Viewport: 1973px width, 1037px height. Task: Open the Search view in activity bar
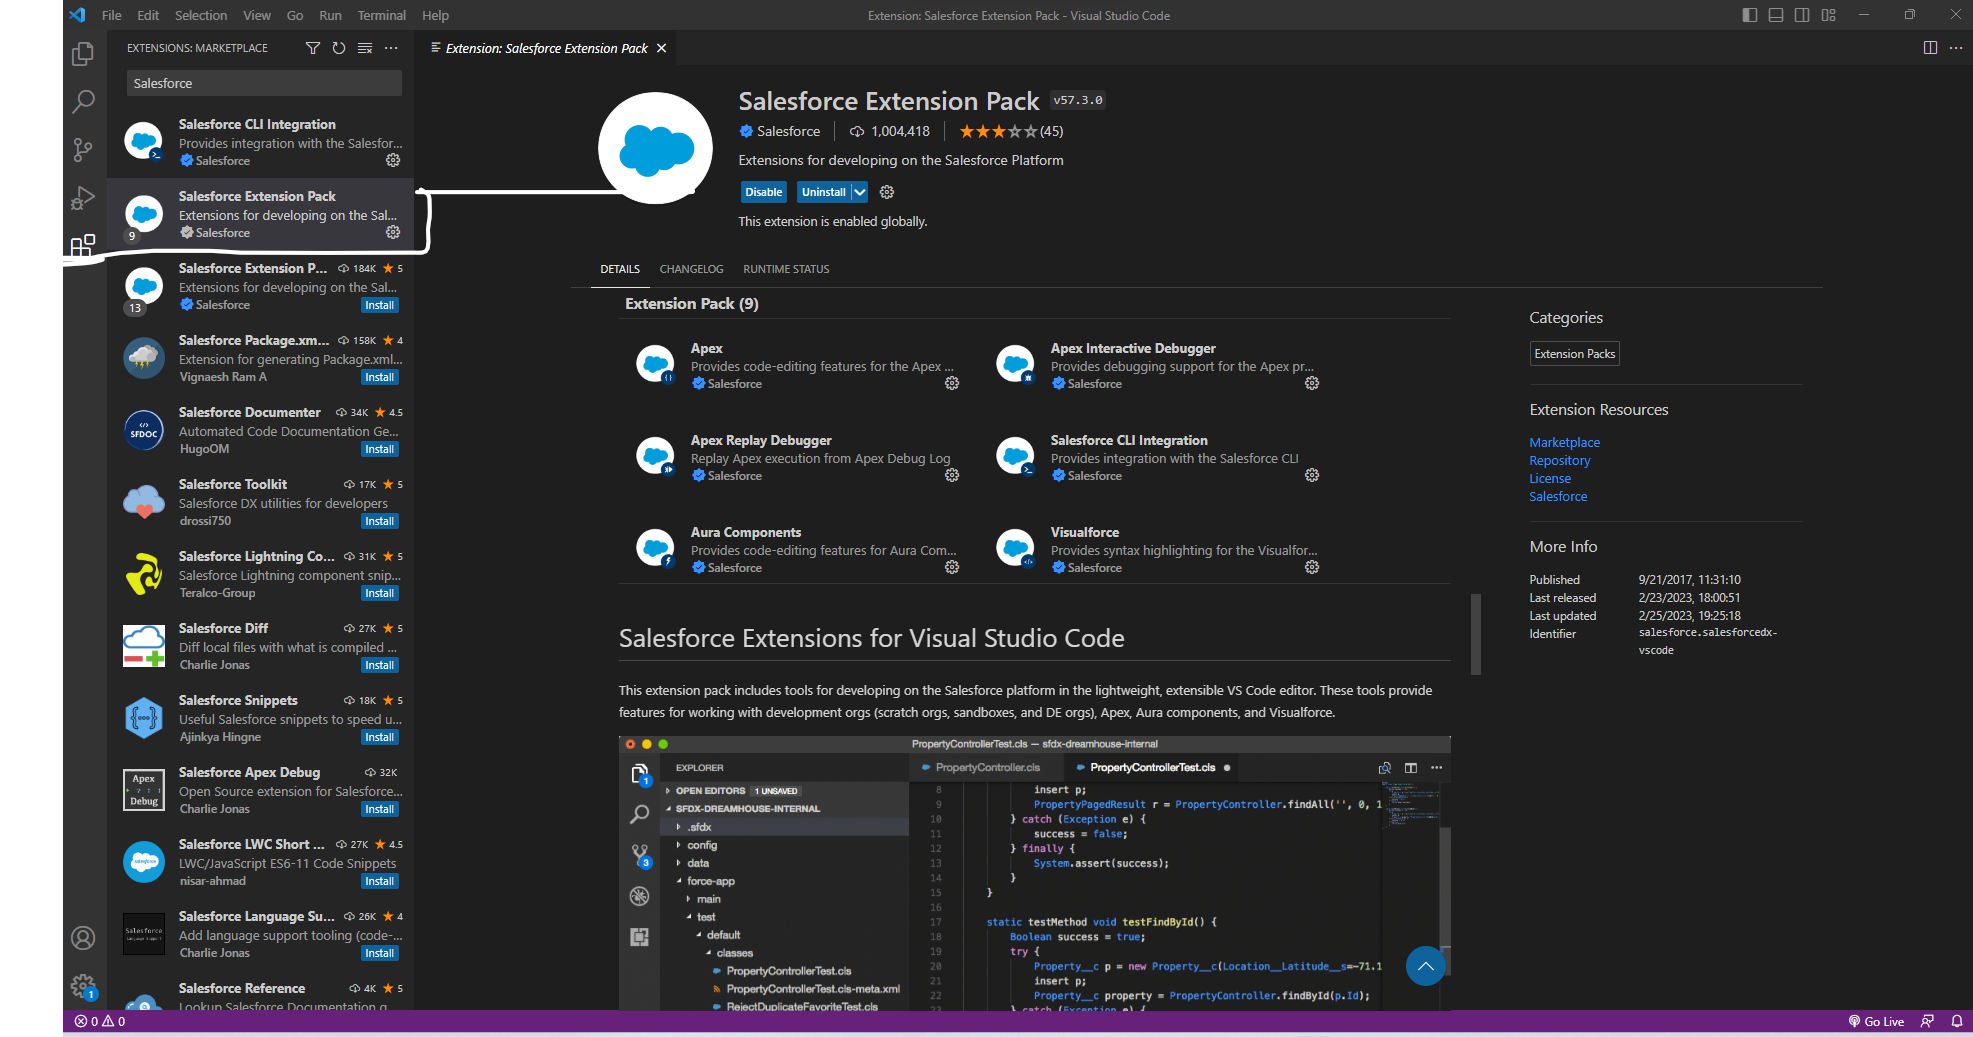click(83, 102)
